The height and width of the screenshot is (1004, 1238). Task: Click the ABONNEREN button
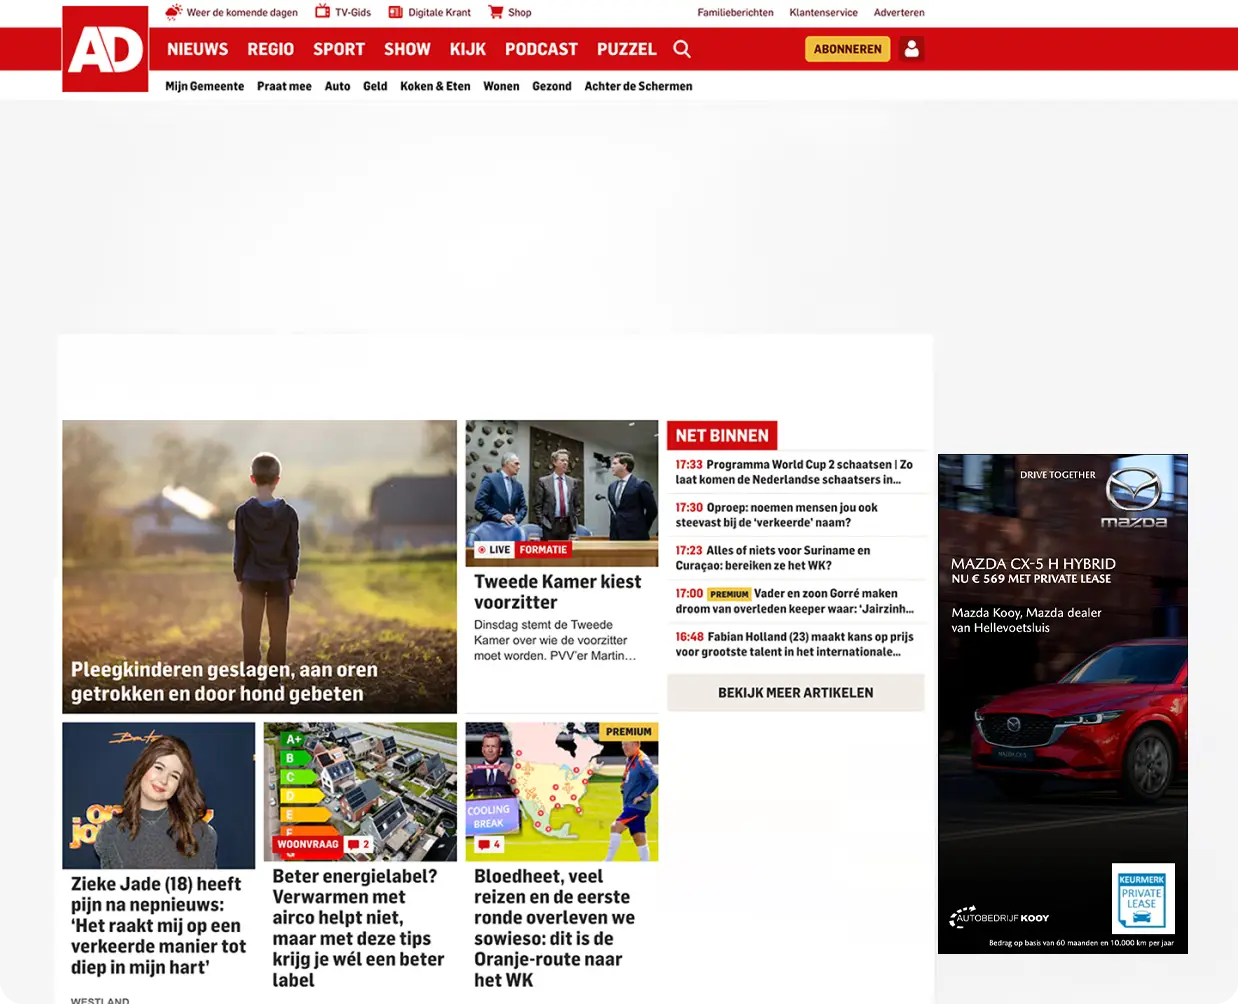(847, 49)
